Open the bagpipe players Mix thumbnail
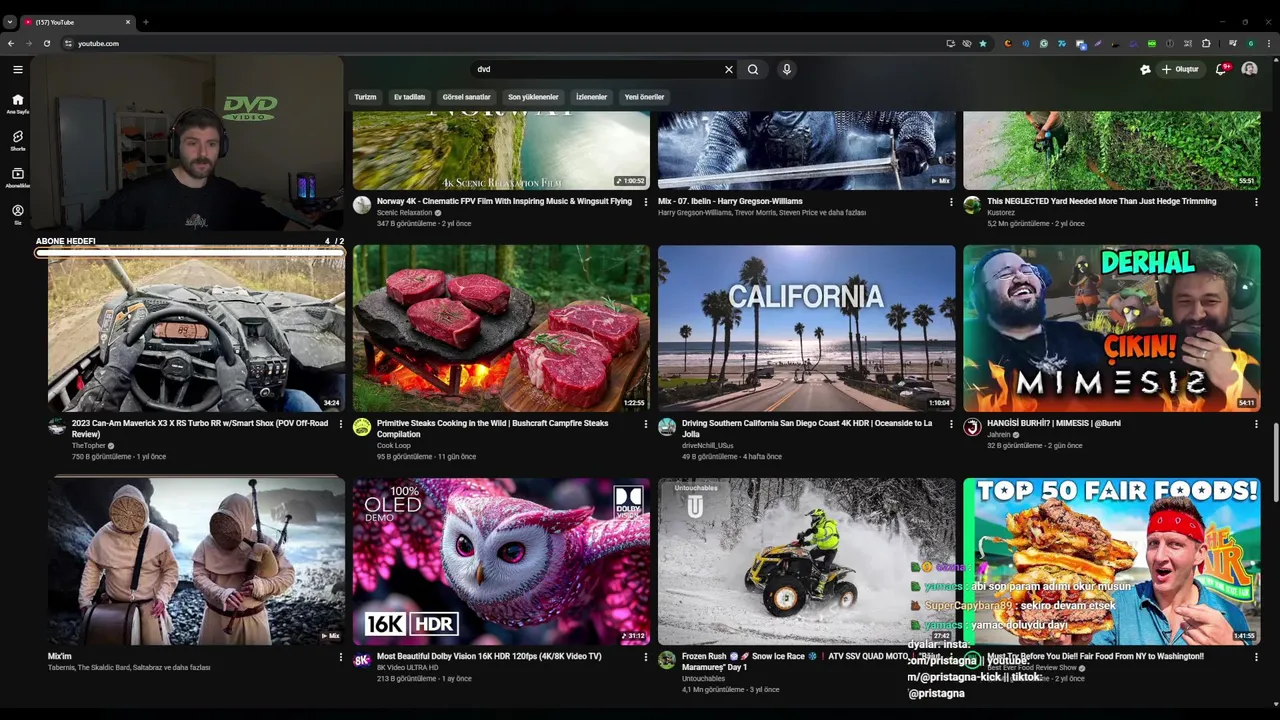Screen dimensions: 1280x720 click(196, 561)
